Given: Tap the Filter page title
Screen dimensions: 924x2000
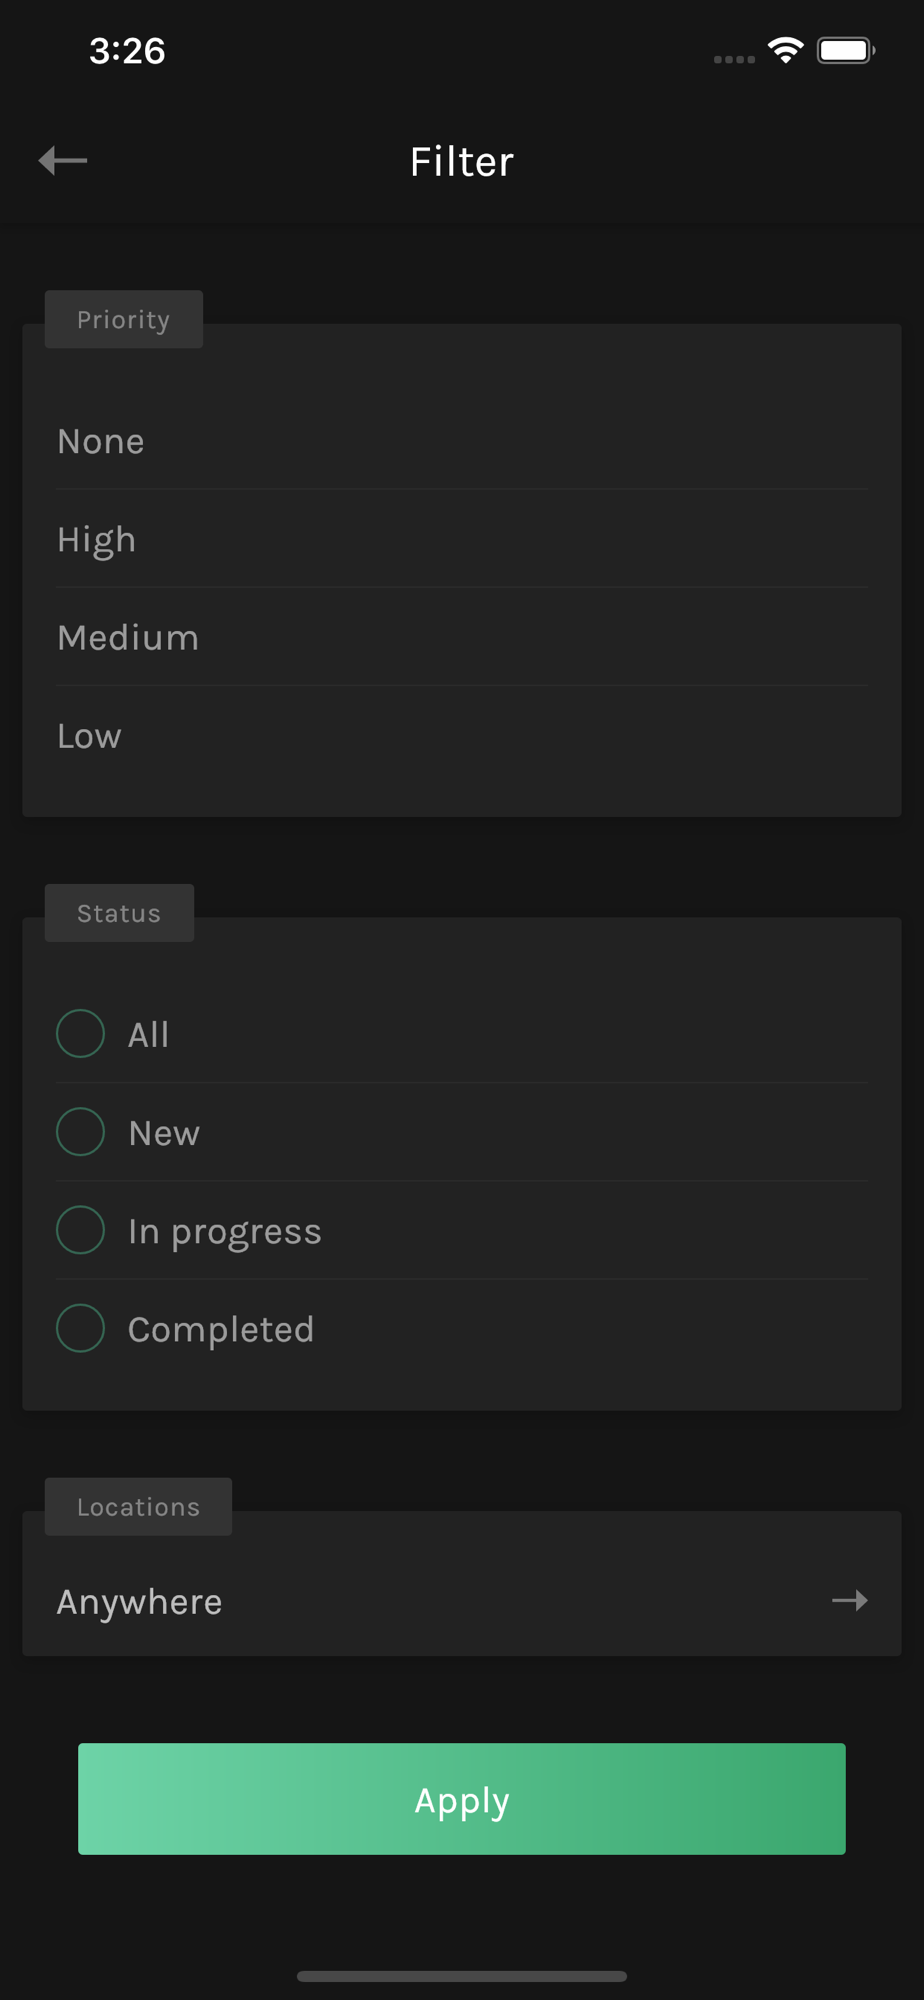Looking at the screenshot, I should [x=462, y=162].
